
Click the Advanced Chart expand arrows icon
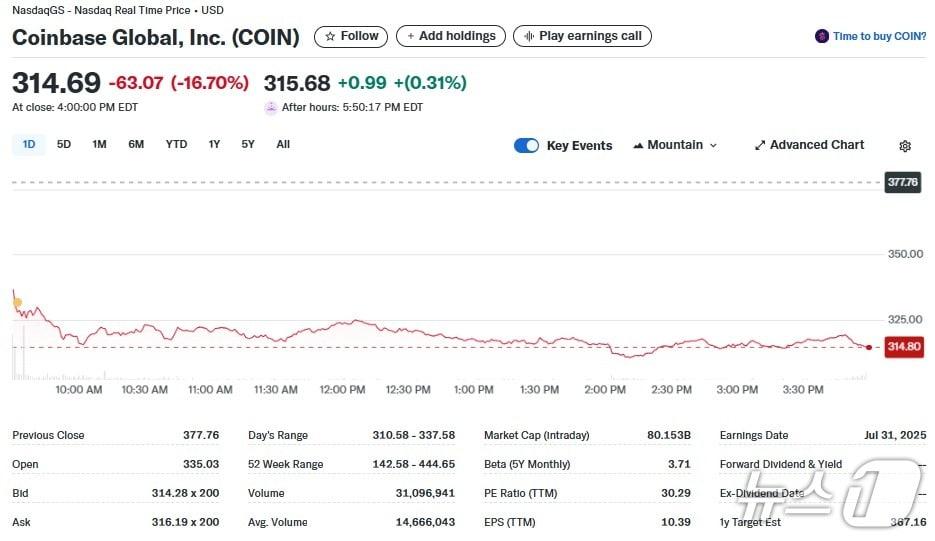(x=760, y=145)
